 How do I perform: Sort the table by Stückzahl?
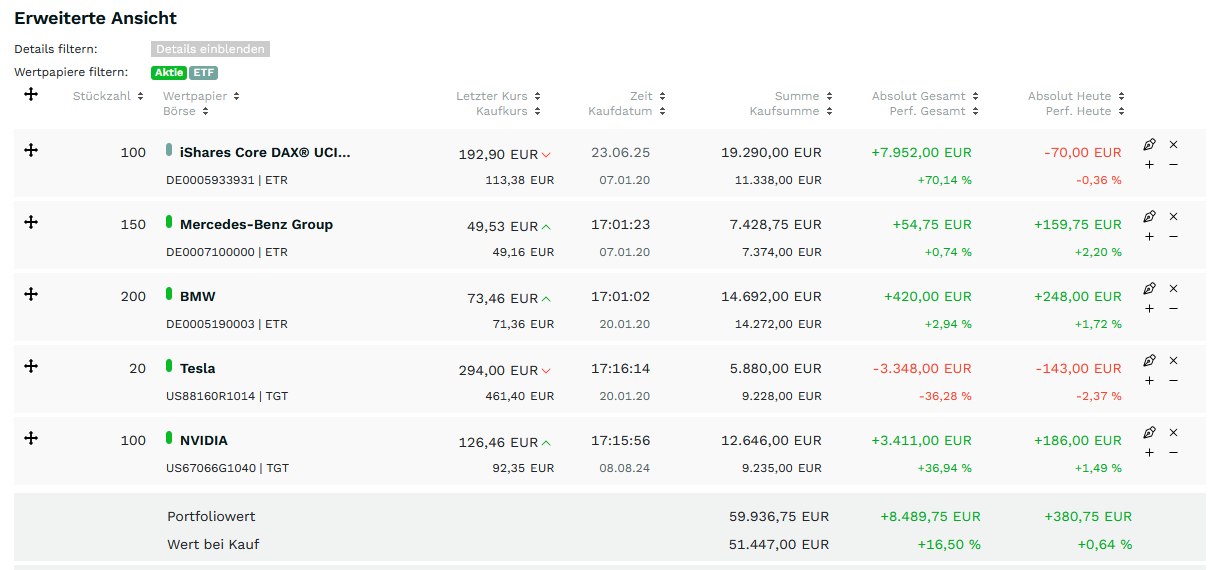108,96
